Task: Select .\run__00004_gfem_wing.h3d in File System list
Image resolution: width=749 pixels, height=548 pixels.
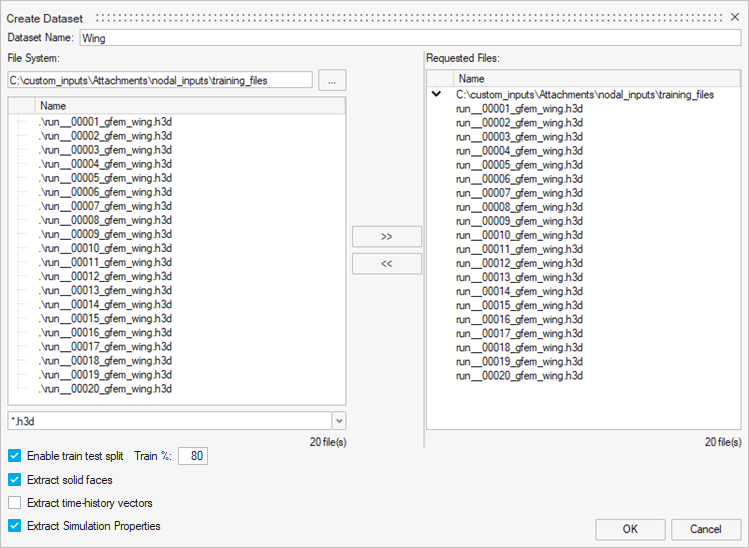Action: click(x=105, y=164)
